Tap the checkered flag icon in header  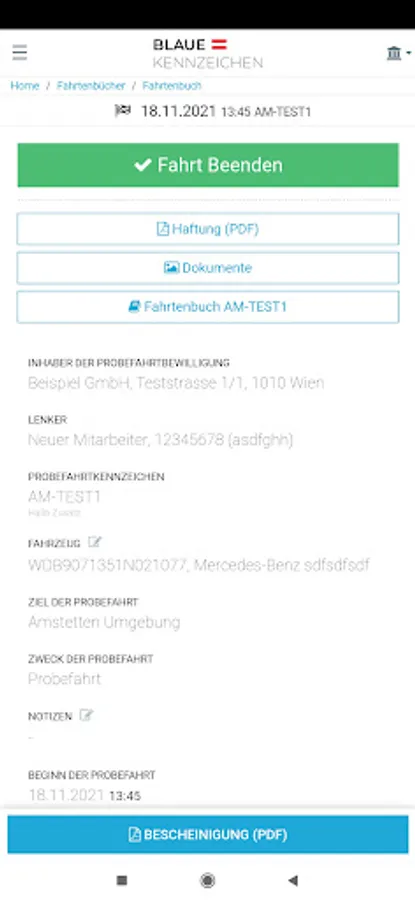click(123, 110)
